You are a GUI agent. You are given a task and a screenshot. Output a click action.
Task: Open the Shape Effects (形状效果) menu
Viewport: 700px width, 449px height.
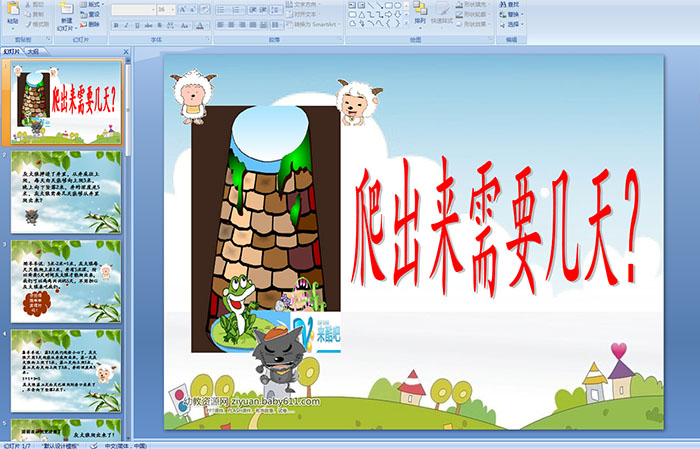(x=473, y=24)
